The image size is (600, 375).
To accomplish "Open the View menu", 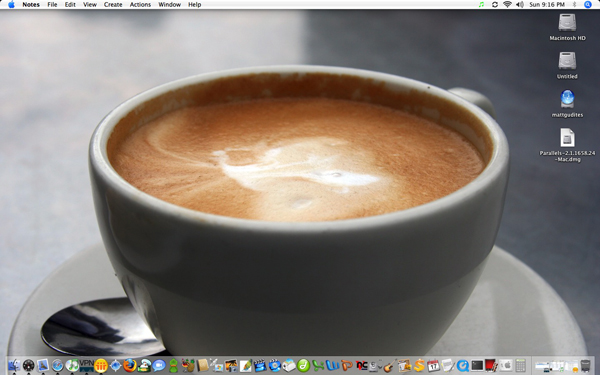I will (90, 5).
